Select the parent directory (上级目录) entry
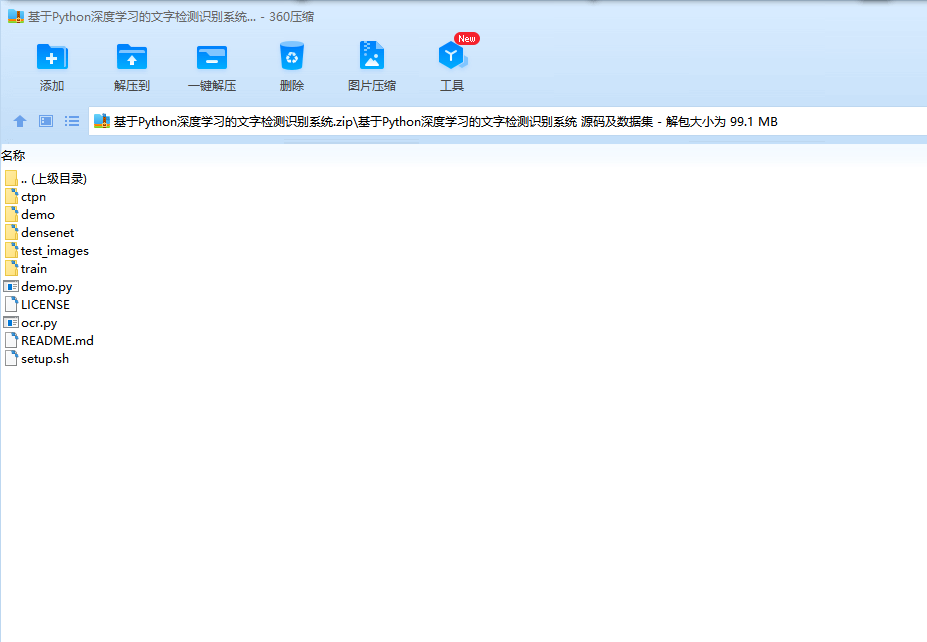 coord(46,179)
